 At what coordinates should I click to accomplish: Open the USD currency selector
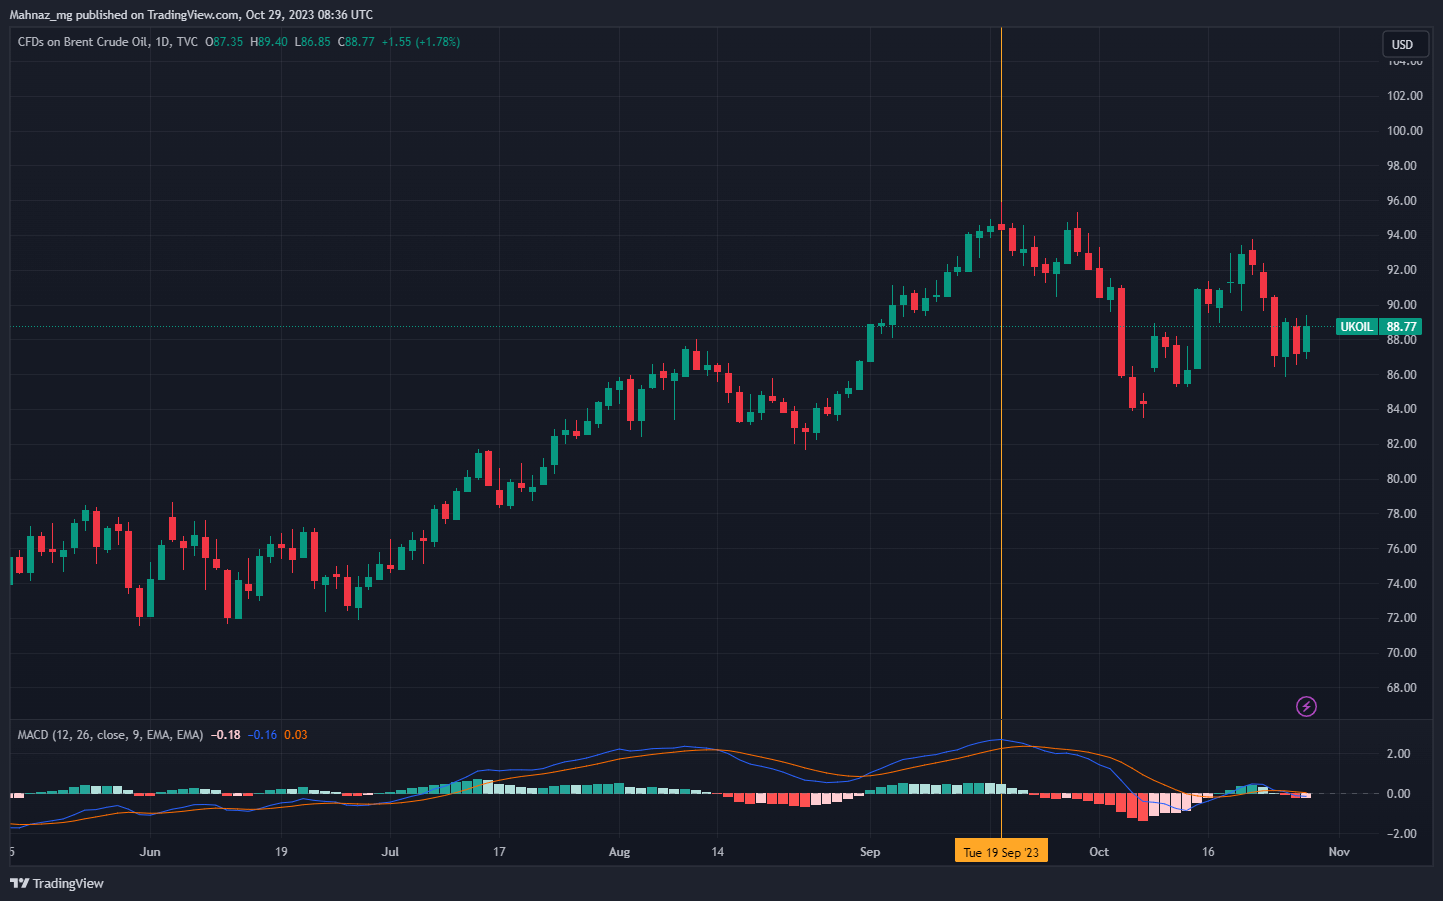click(1402, 44)
